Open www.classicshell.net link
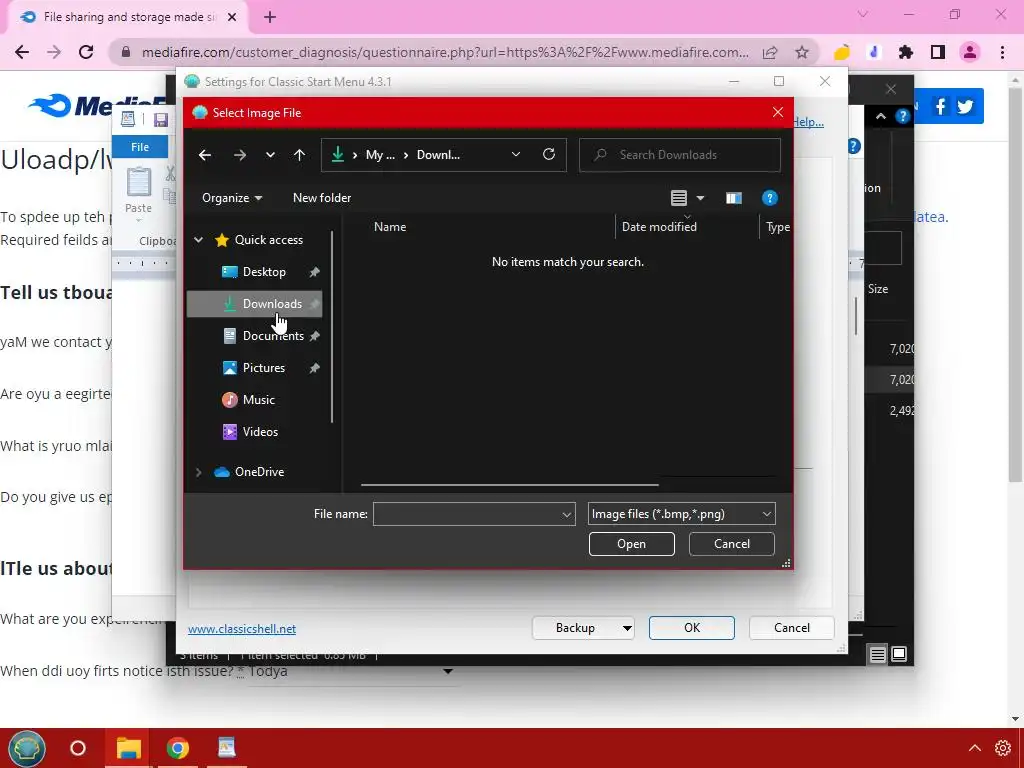This screenshot has height=768, width=1024. pyautogui.click(x=242, y=629)
